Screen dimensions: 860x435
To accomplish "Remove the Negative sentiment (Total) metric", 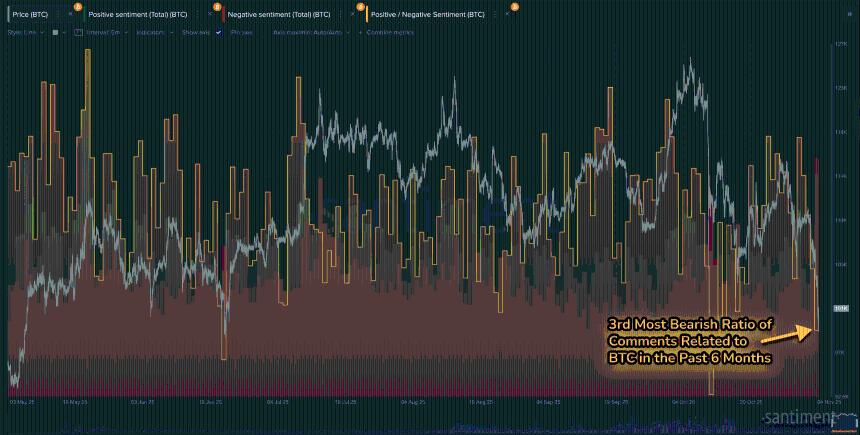I will click(x=352, y=15).
